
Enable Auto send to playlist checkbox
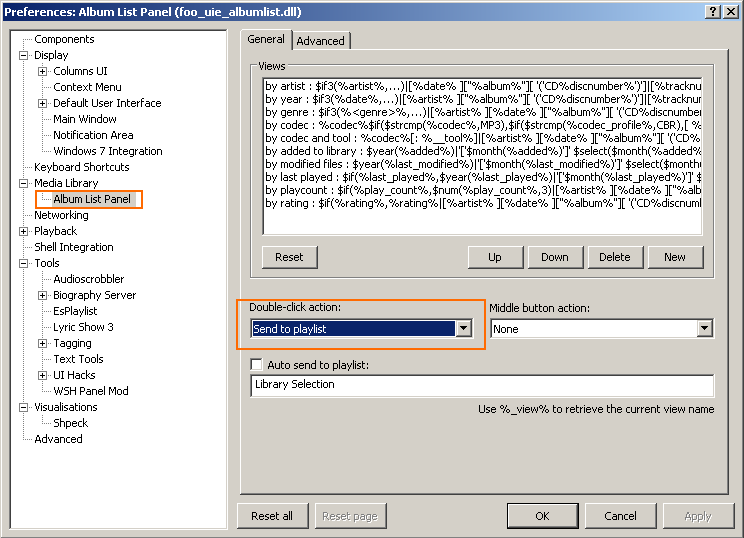click(x=257, y=365)
